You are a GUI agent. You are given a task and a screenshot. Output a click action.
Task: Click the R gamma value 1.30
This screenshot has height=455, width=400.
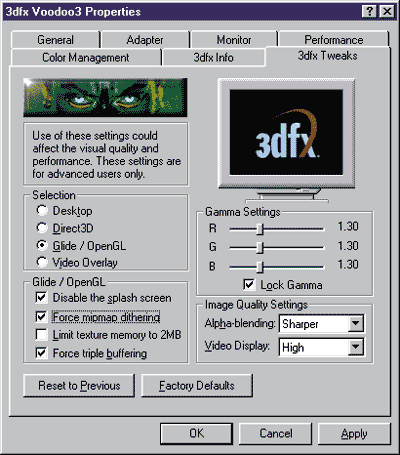point(348,227)
